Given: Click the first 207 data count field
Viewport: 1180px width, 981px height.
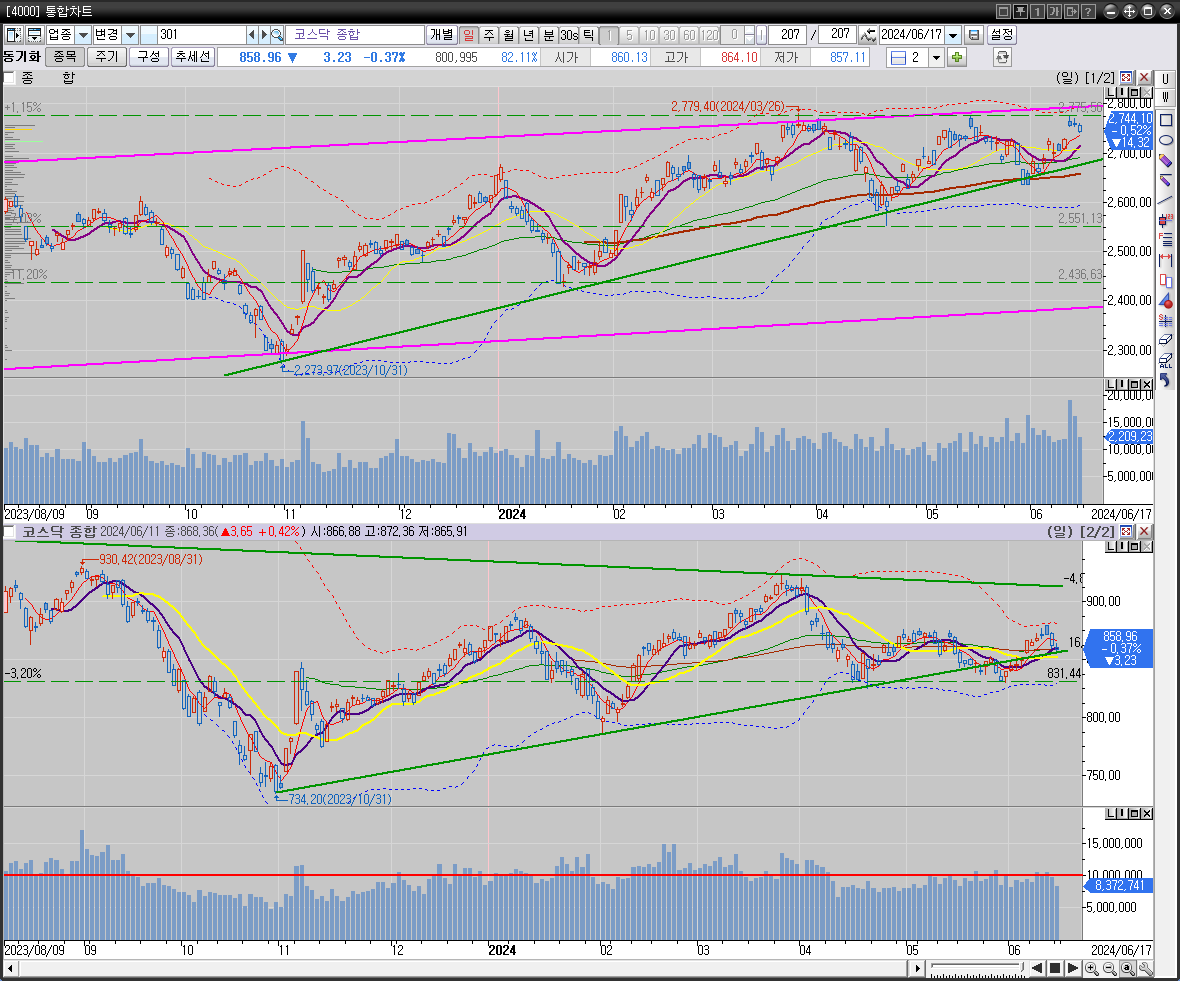Looking at the screenshot, I should [x=788, y=35].
